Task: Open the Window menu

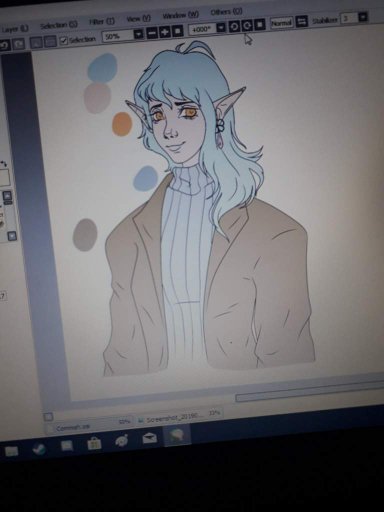Action: click(180, 15)
